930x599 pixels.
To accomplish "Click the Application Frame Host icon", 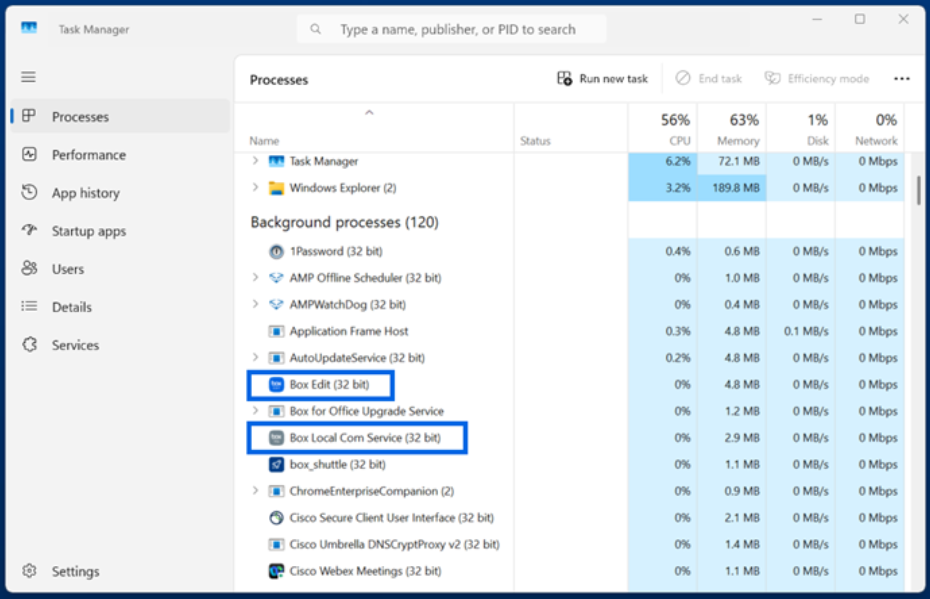I will tap(276, 332).
